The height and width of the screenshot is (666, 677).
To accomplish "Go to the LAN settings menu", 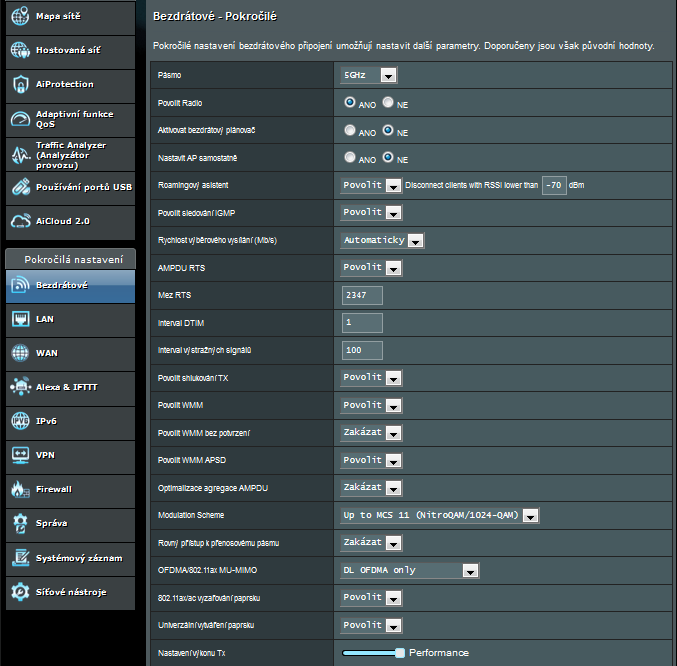I will [68, 319].
